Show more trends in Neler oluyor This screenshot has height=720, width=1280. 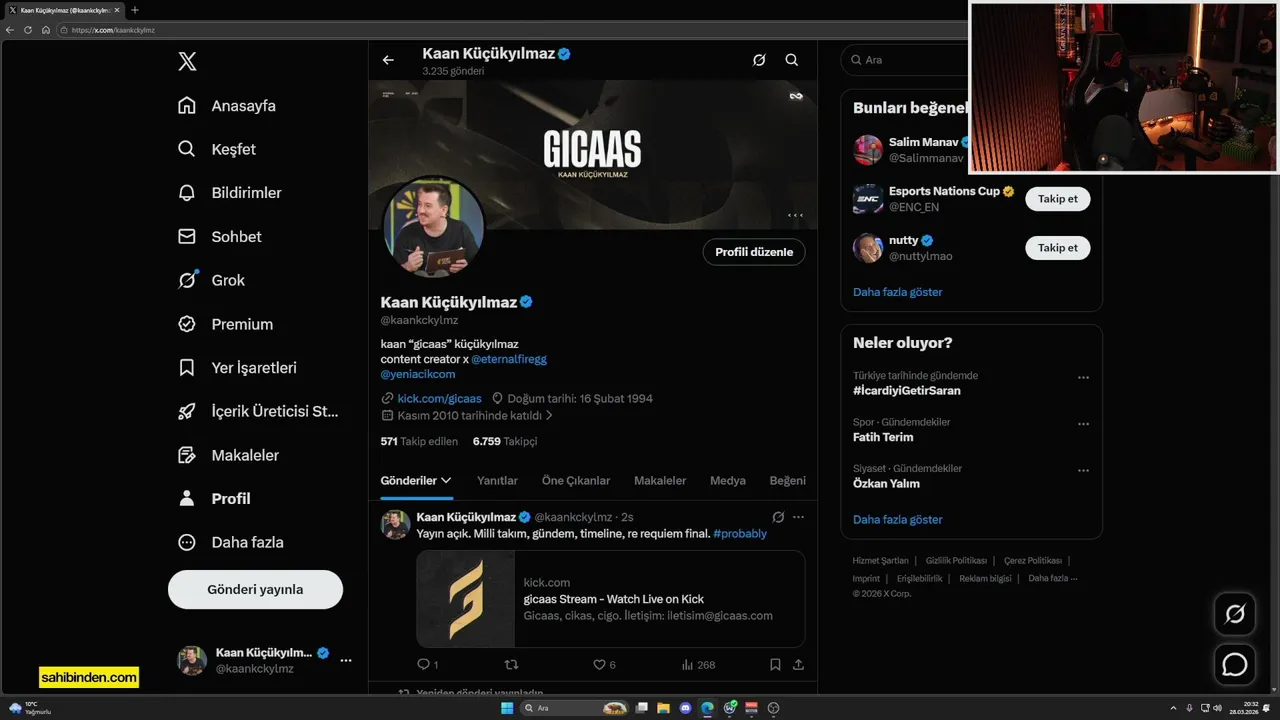point(898,520)
